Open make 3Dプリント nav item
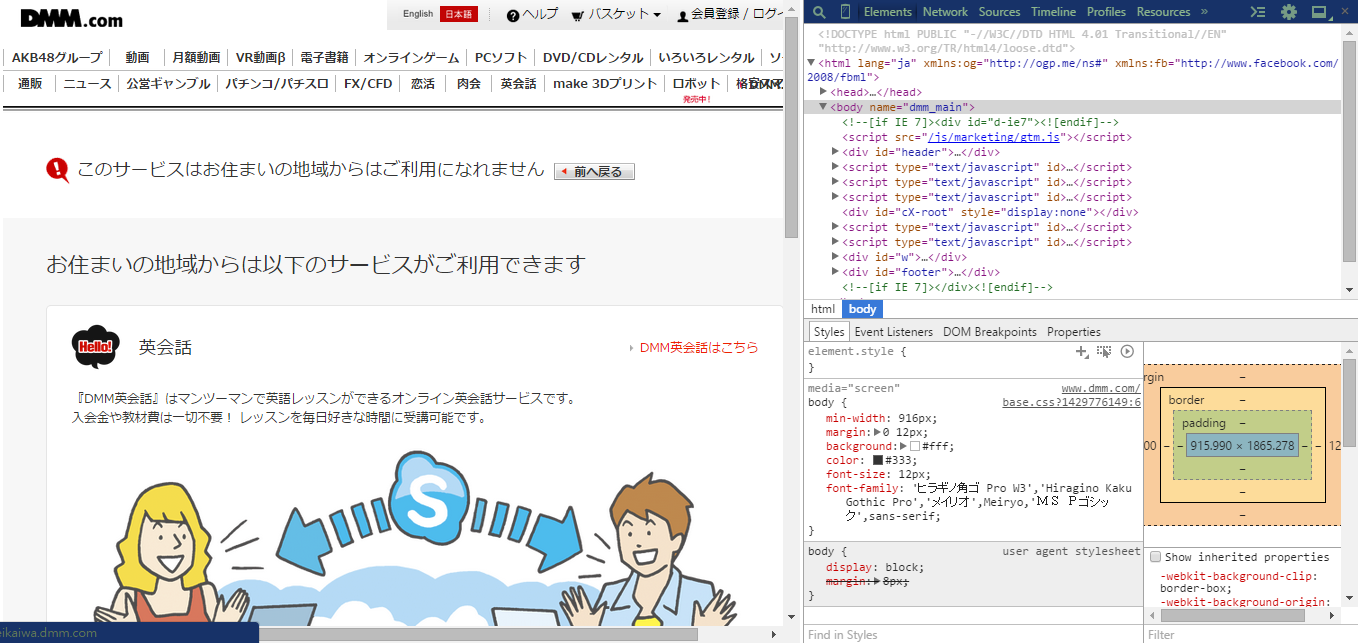Image resolution: width=1358 pixels, height=643 pixels. click(605, 84)
